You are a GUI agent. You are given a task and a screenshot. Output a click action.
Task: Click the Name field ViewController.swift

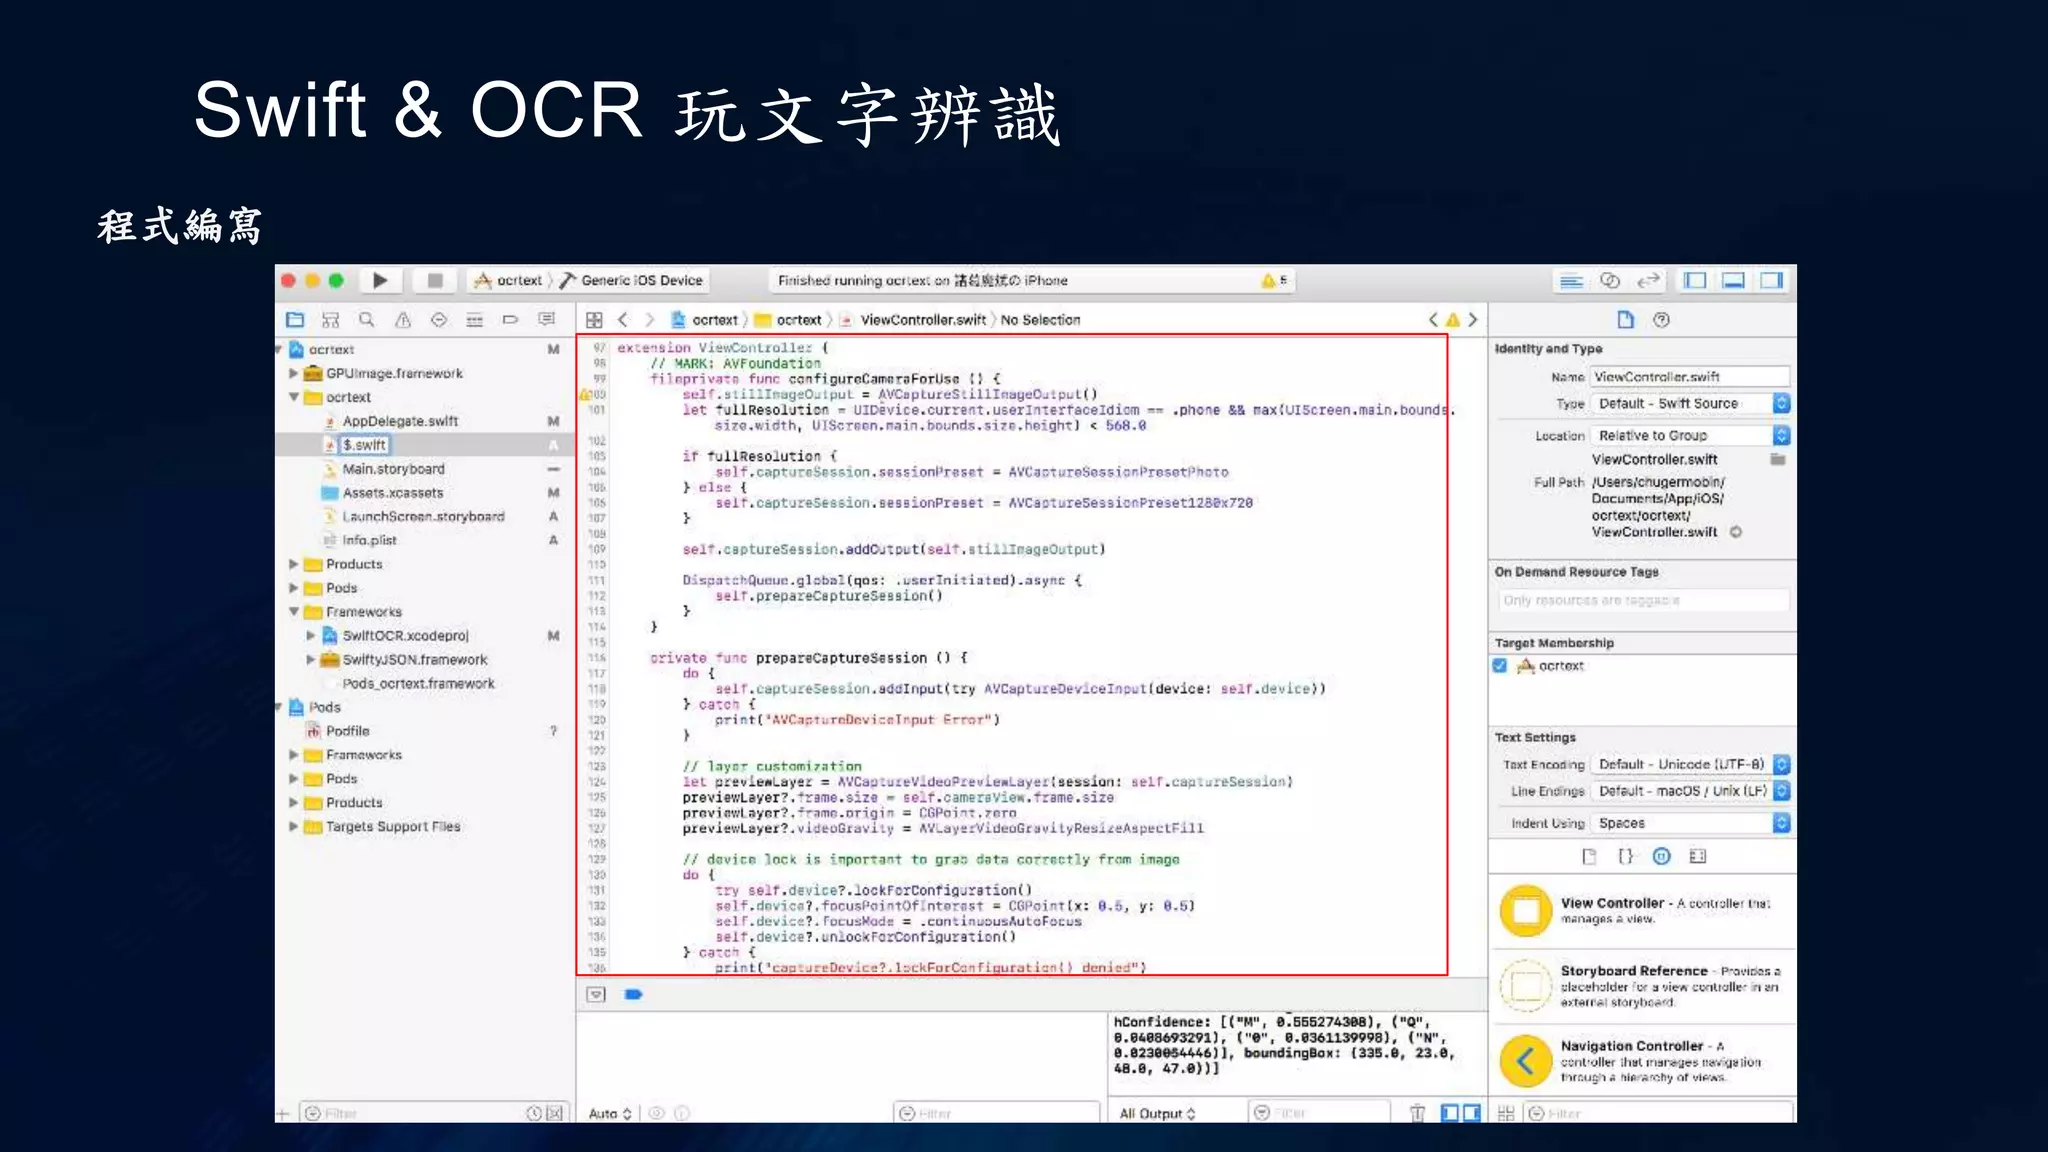(1690, 377)
